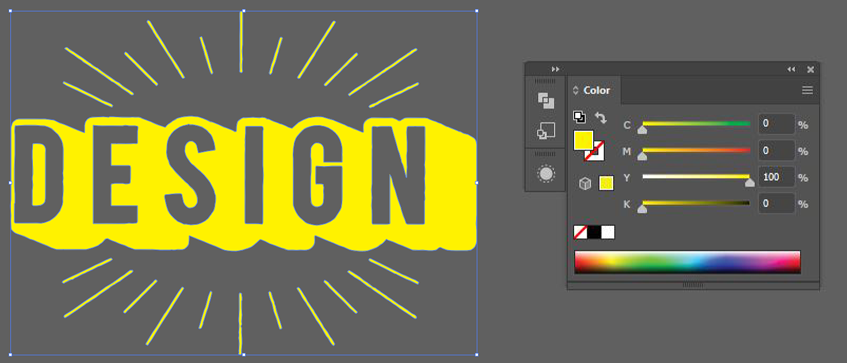The height and width of the screenshot is (363, 847).
Task: Select the black swatch below sliders
Action: (594, 232)
